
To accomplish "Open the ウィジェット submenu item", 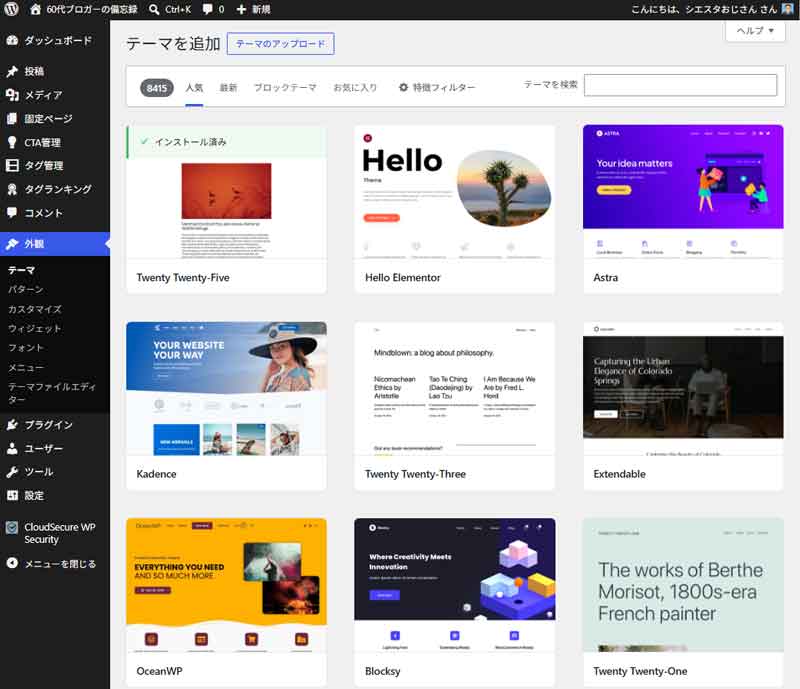I will 35,329.
